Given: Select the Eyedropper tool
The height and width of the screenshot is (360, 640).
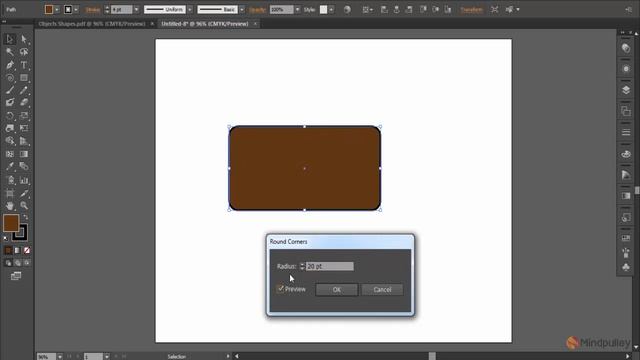Looking at the screenshot, I should click(x=10, y=167).
